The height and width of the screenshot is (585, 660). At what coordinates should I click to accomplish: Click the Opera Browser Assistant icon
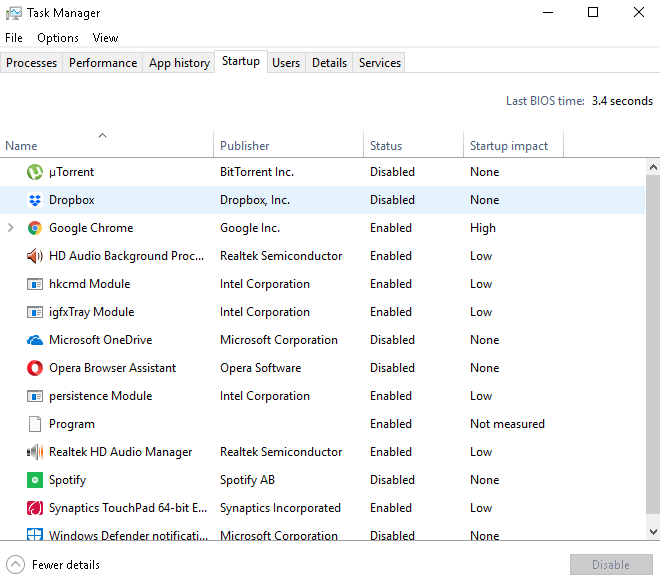click(x=35, y=368)
